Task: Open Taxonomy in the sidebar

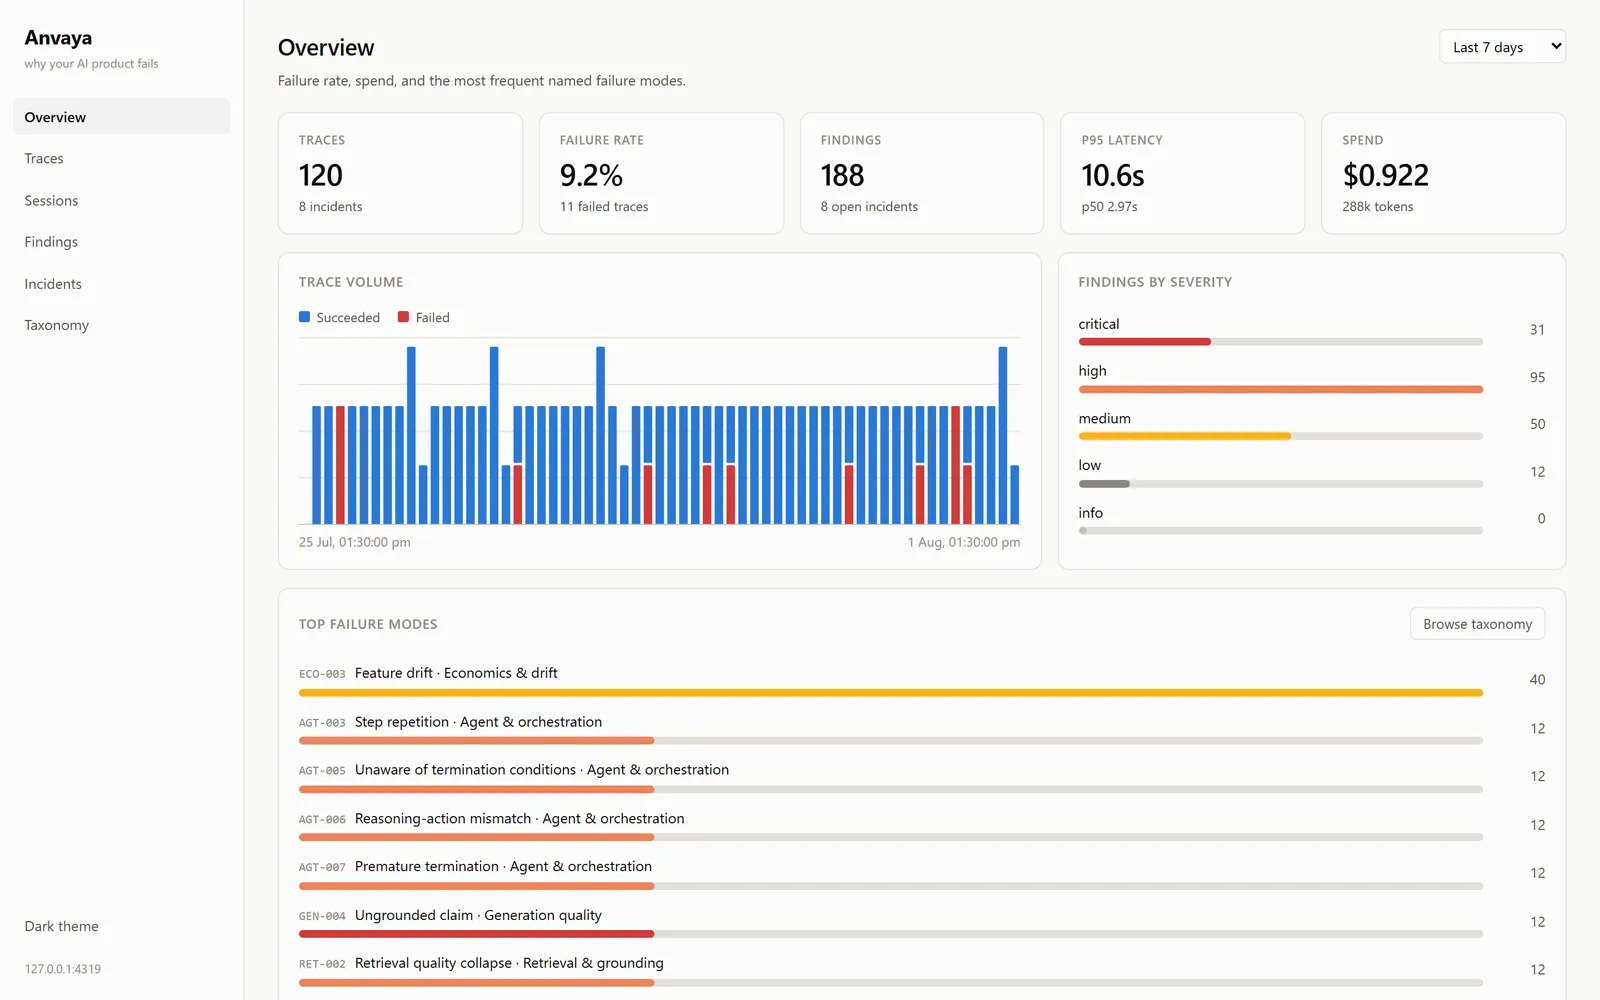Action: [x=121, y=325]
